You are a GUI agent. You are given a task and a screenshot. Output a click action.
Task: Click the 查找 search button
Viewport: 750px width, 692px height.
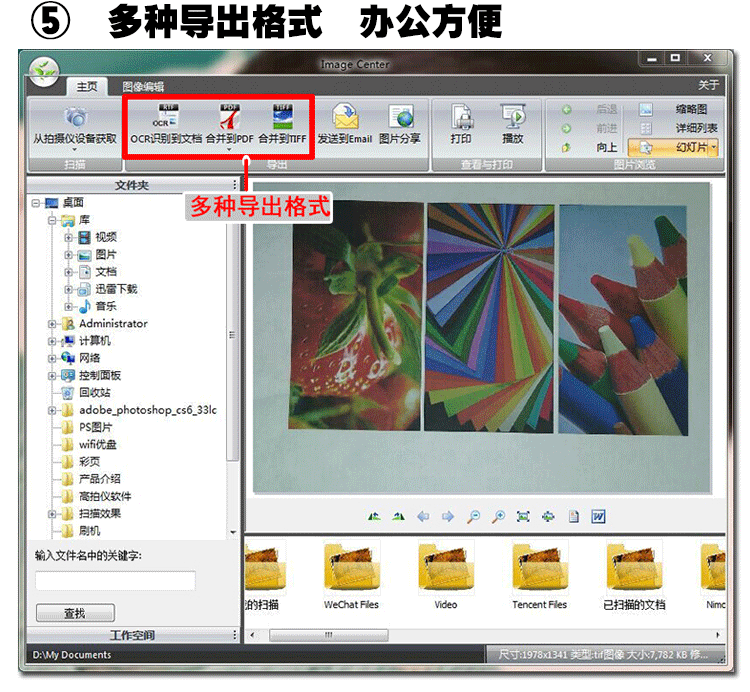point(75,613)
